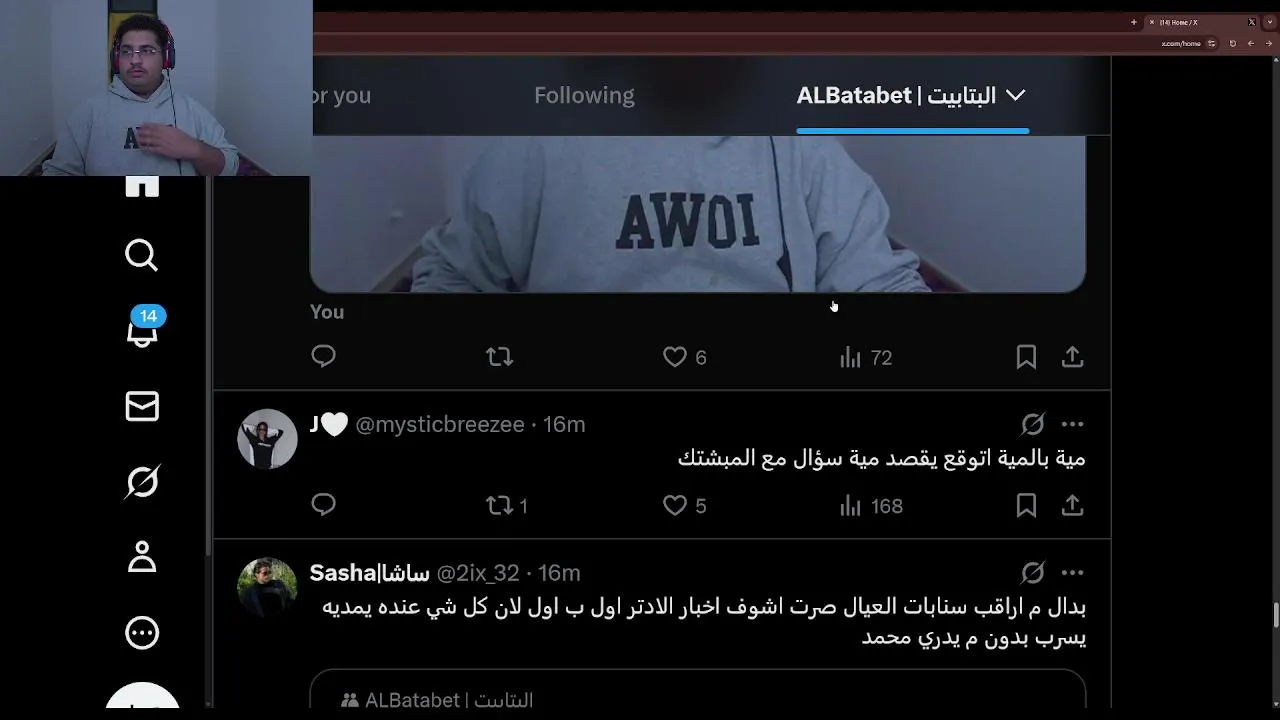The image size is (1280, 720).
Task: Open the @2ix_32 profile handle
Action: tap(478, 573)
